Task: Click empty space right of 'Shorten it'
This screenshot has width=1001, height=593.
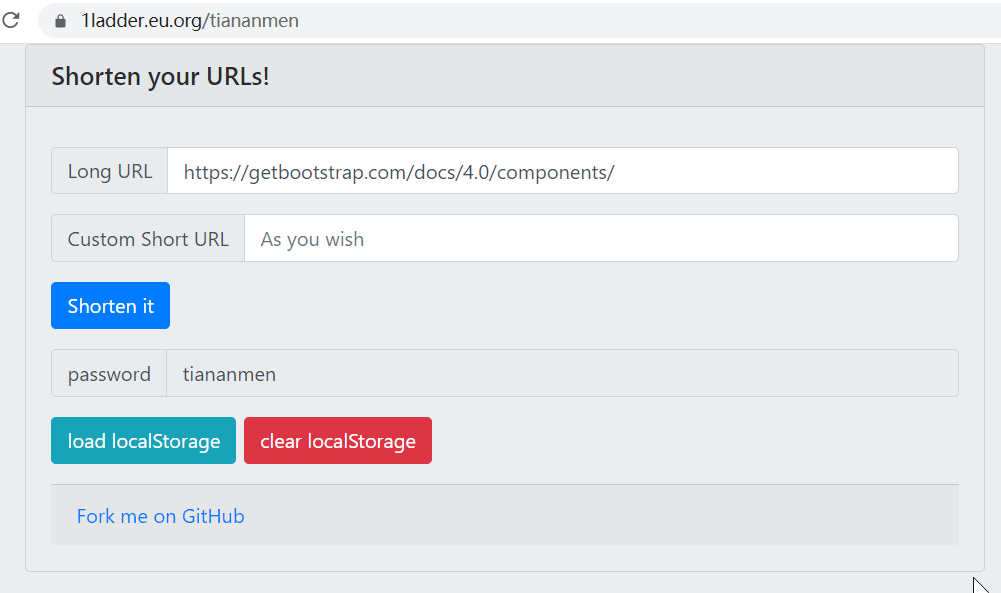Action: (x=560, y=306)
